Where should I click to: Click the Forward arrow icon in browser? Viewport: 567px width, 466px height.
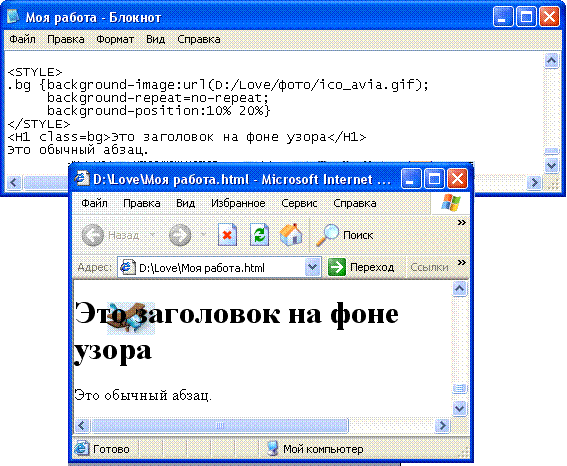point(180,235)
